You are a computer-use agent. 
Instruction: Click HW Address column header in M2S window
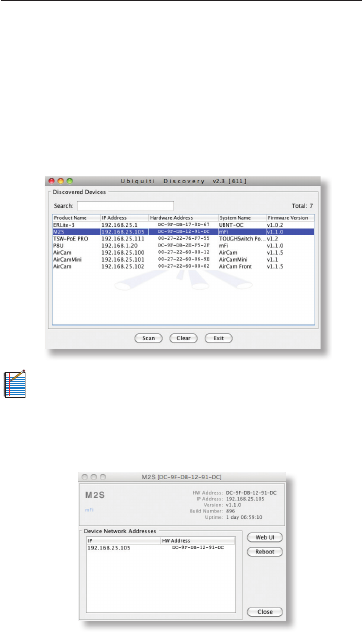tap(198, 541)
